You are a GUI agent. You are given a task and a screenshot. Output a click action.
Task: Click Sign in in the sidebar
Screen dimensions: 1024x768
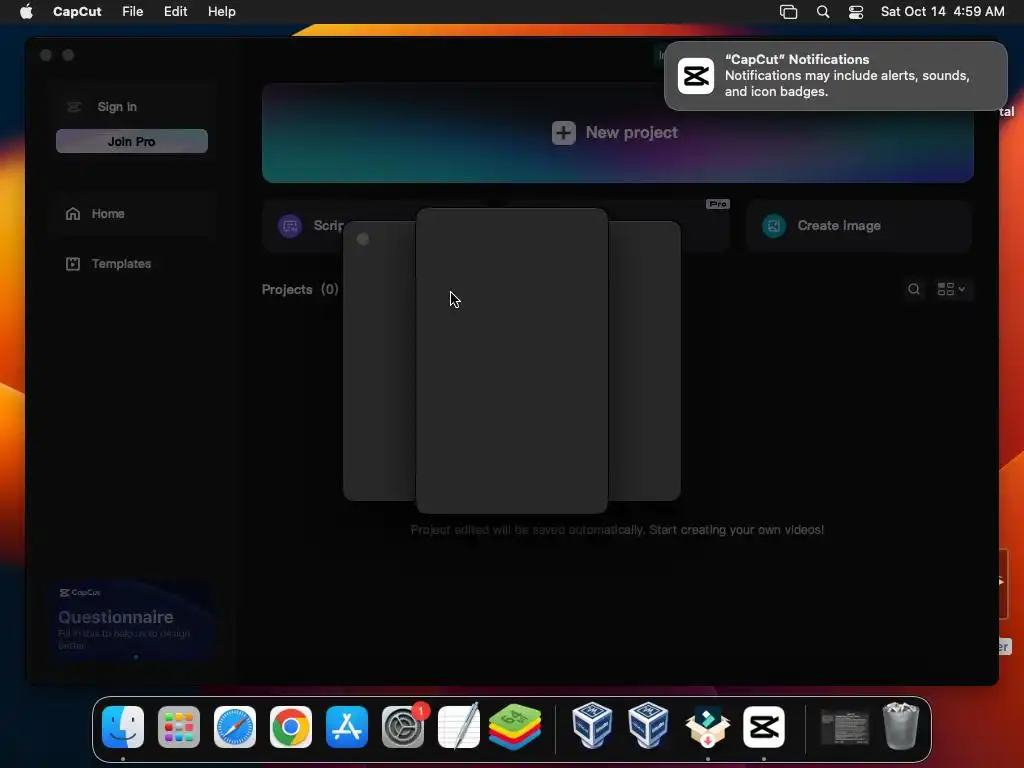(x=117, y=106)
